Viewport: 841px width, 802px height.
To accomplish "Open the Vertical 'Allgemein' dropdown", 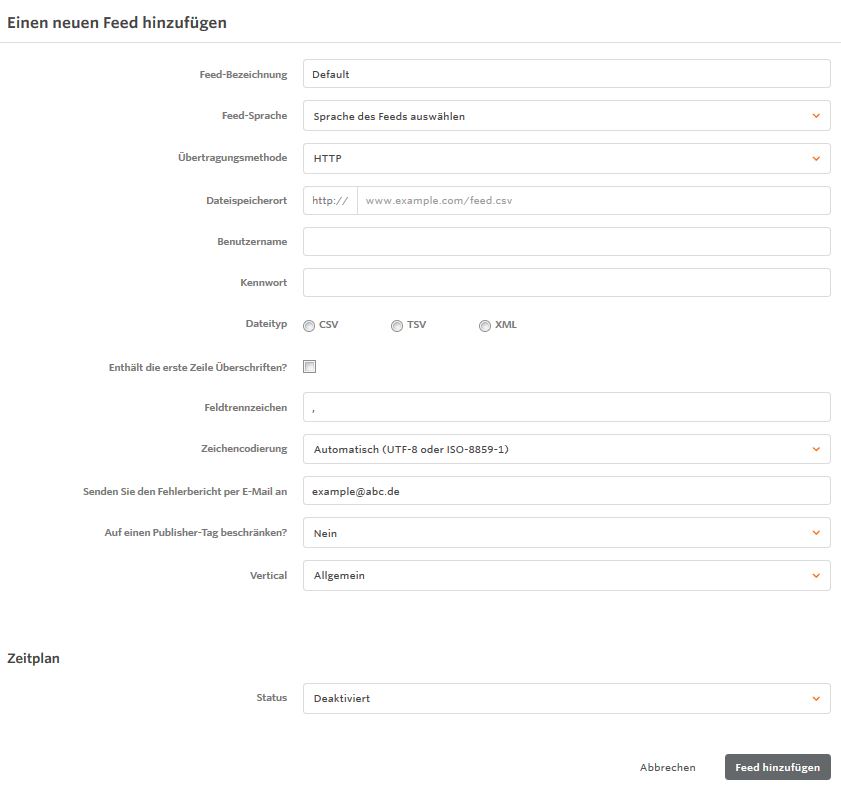I will pyautogui.click(x=567, y=576).
